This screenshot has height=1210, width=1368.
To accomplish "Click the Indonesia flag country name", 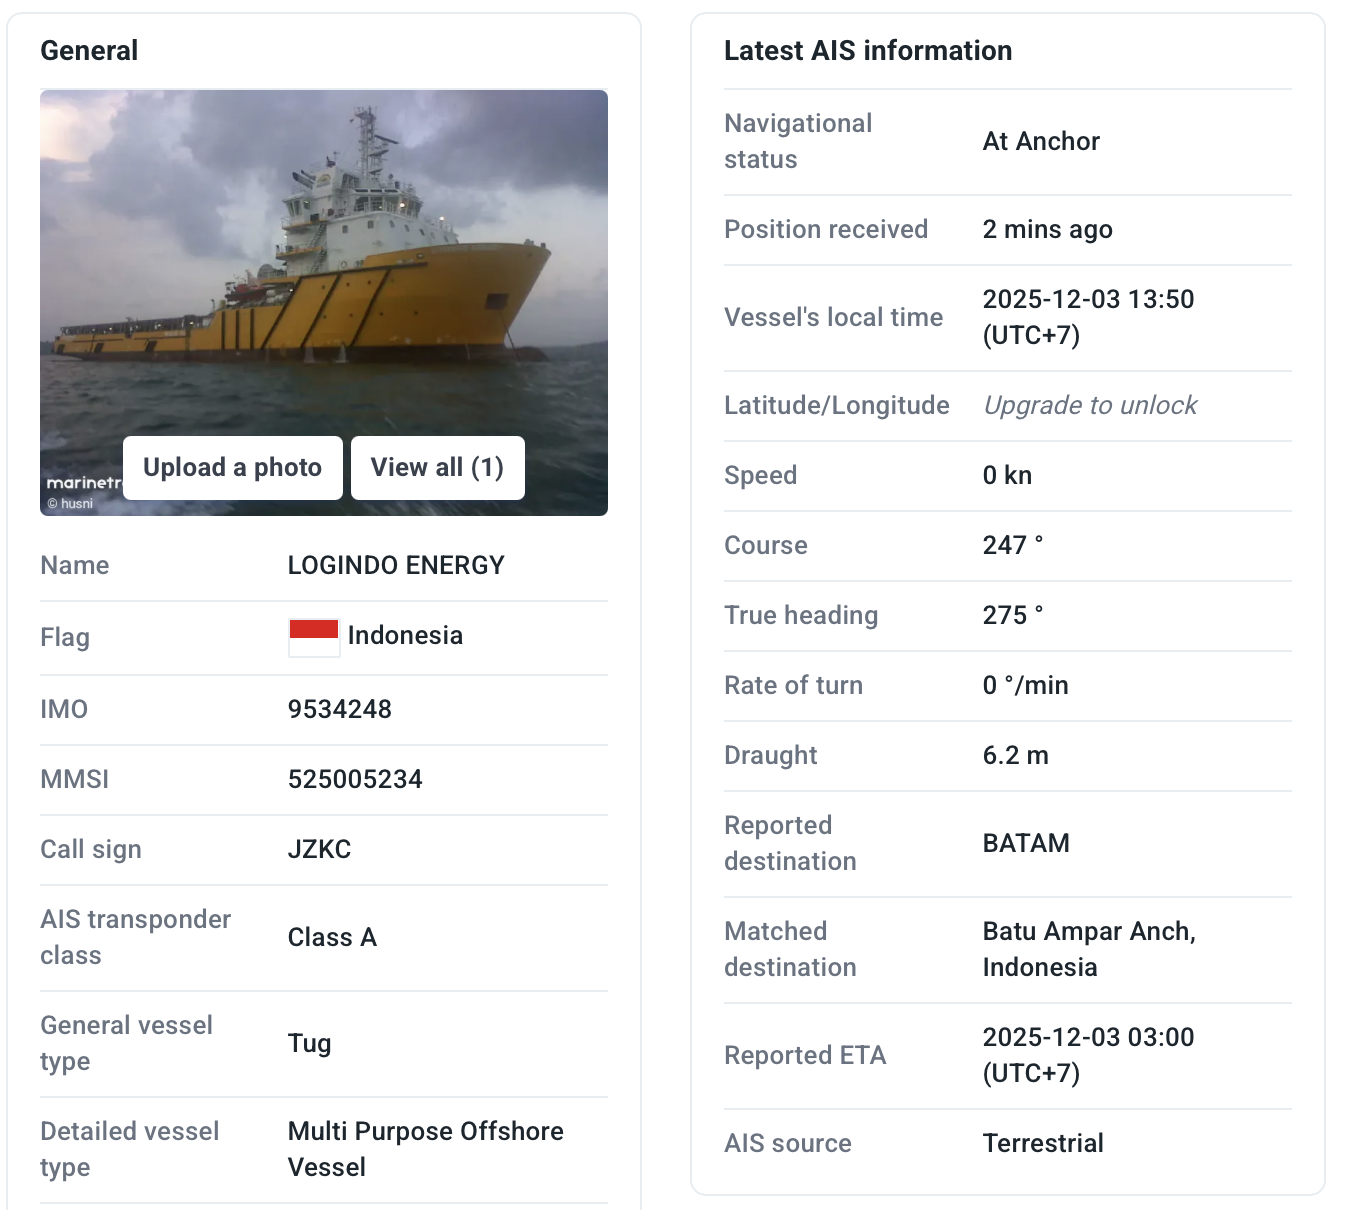I will [x=405, y=635].
